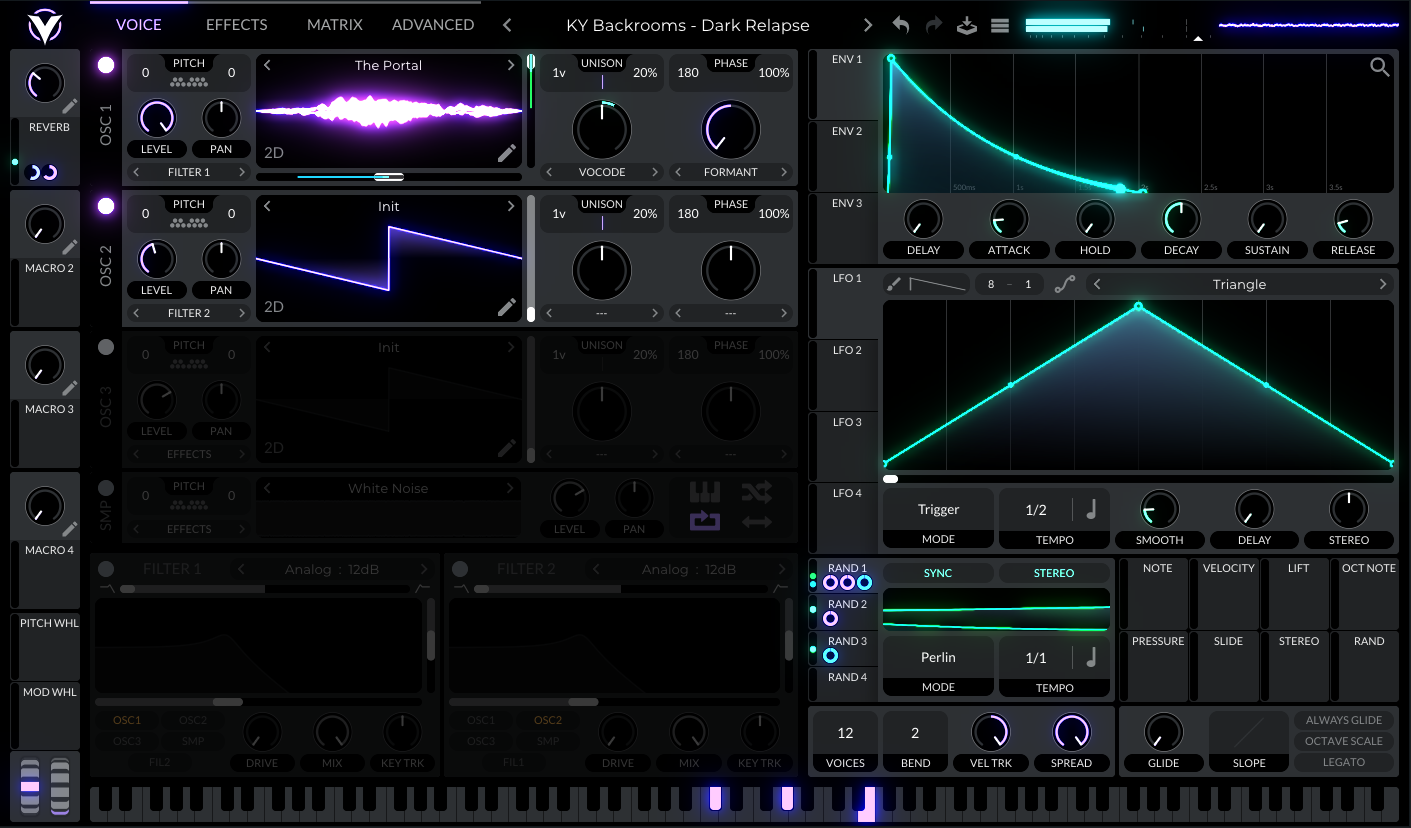Screen dimensions: 1411x828
Task: Click the OCT NOTE modulation source
Action: tap(1369, 594)
